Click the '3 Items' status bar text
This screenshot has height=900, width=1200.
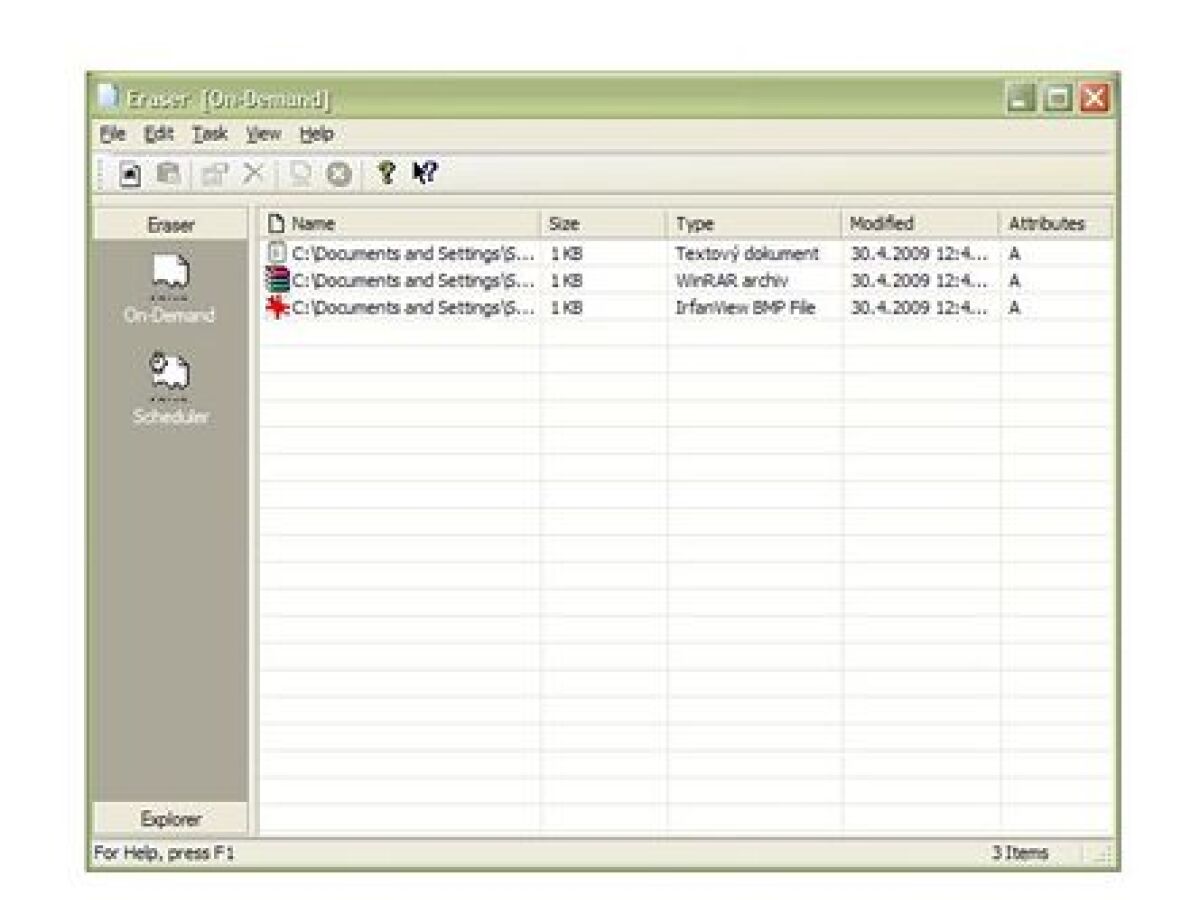click(1019, 853)
